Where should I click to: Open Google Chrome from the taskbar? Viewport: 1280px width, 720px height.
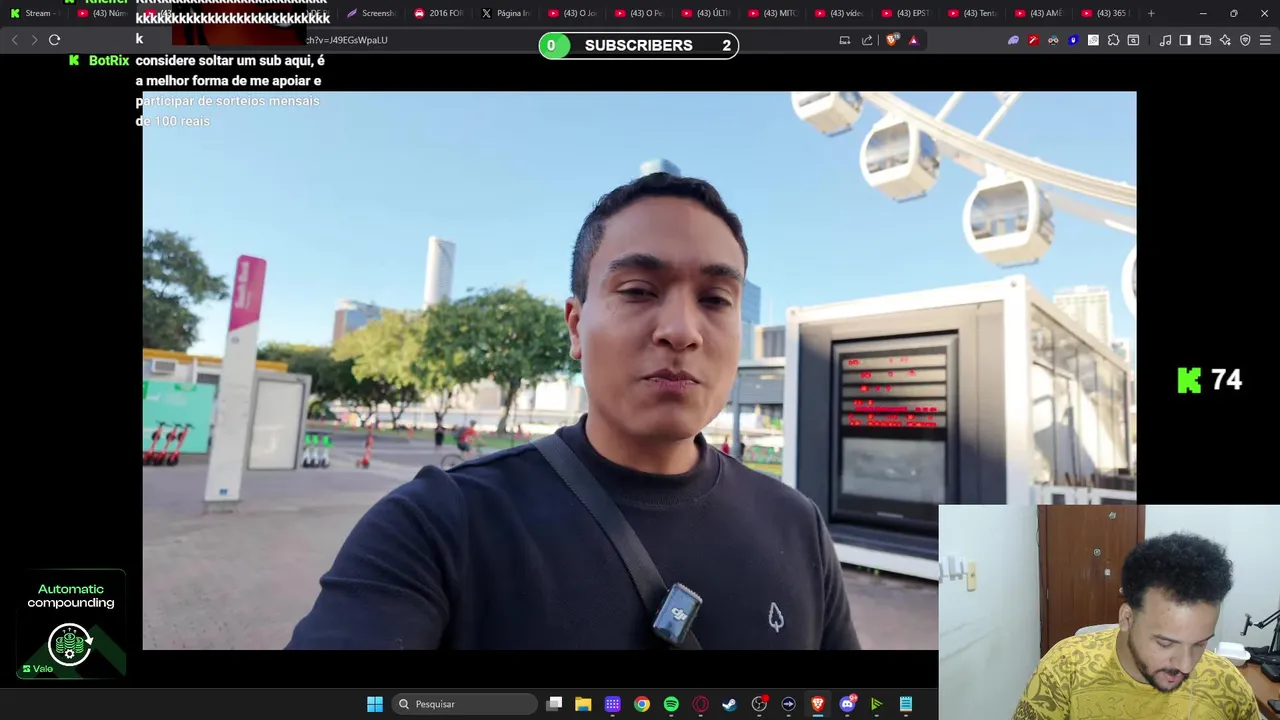point(642,704)
